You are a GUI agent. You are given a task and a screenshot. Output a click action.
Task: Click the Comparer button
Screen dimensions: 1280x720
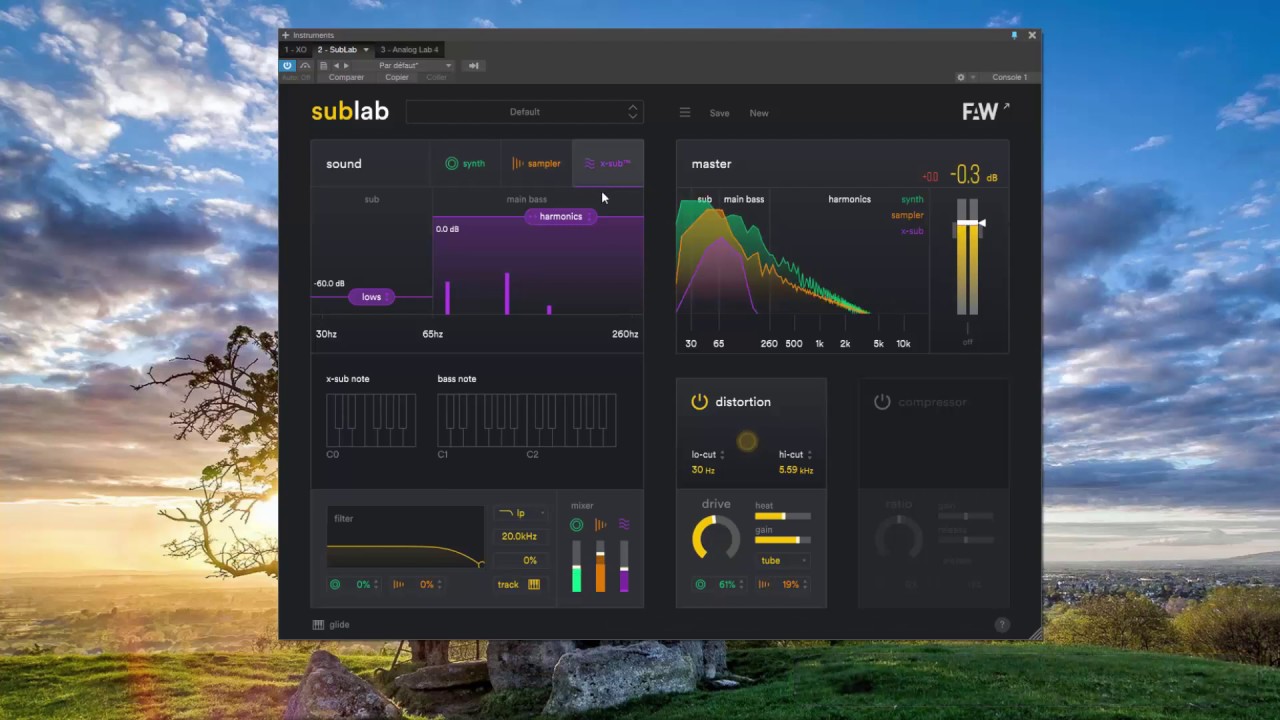coord(346,77)
